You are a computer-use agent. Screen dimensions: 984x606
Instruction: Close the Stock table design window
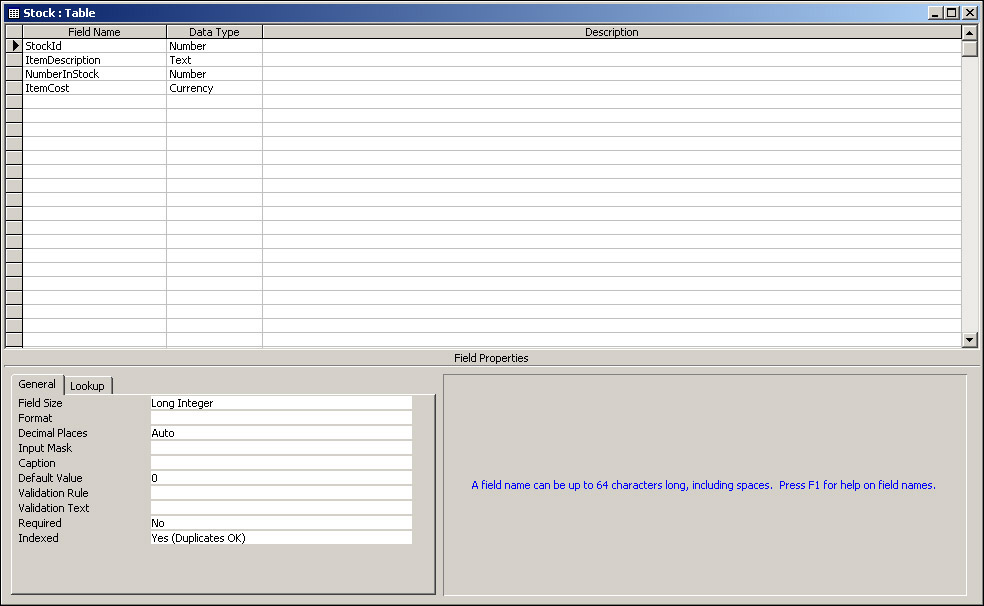coord(969,13)
